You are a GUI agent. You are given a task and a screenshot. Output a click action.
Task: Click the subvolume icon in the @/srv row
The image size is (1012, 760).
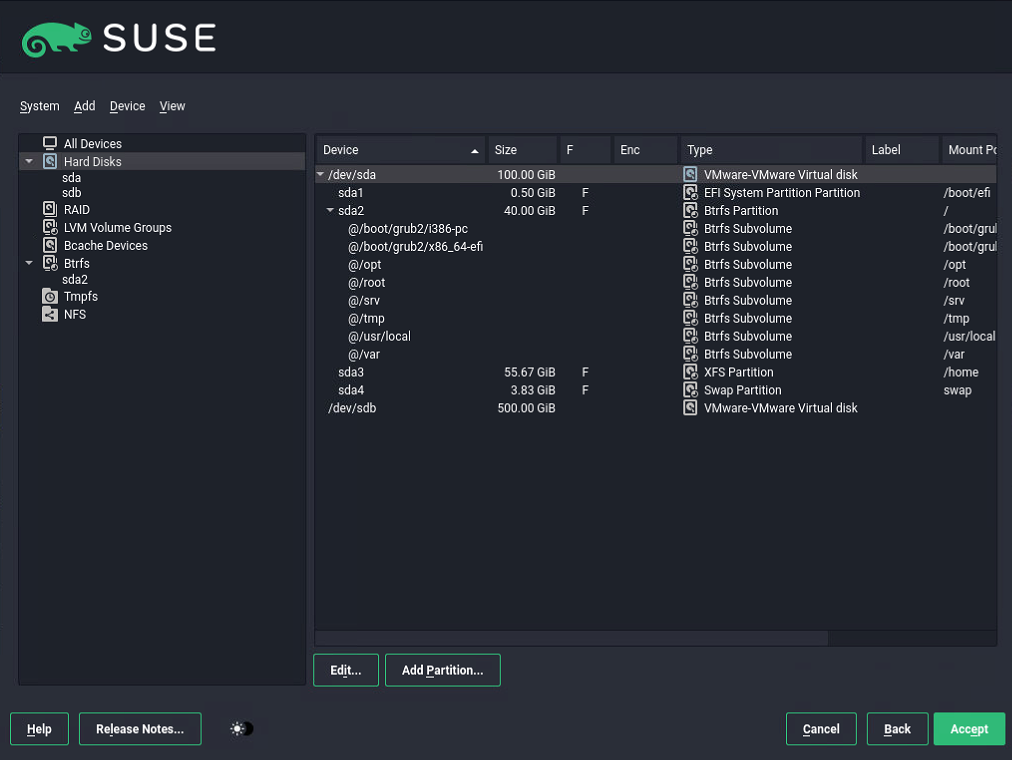tap(690, 300)
